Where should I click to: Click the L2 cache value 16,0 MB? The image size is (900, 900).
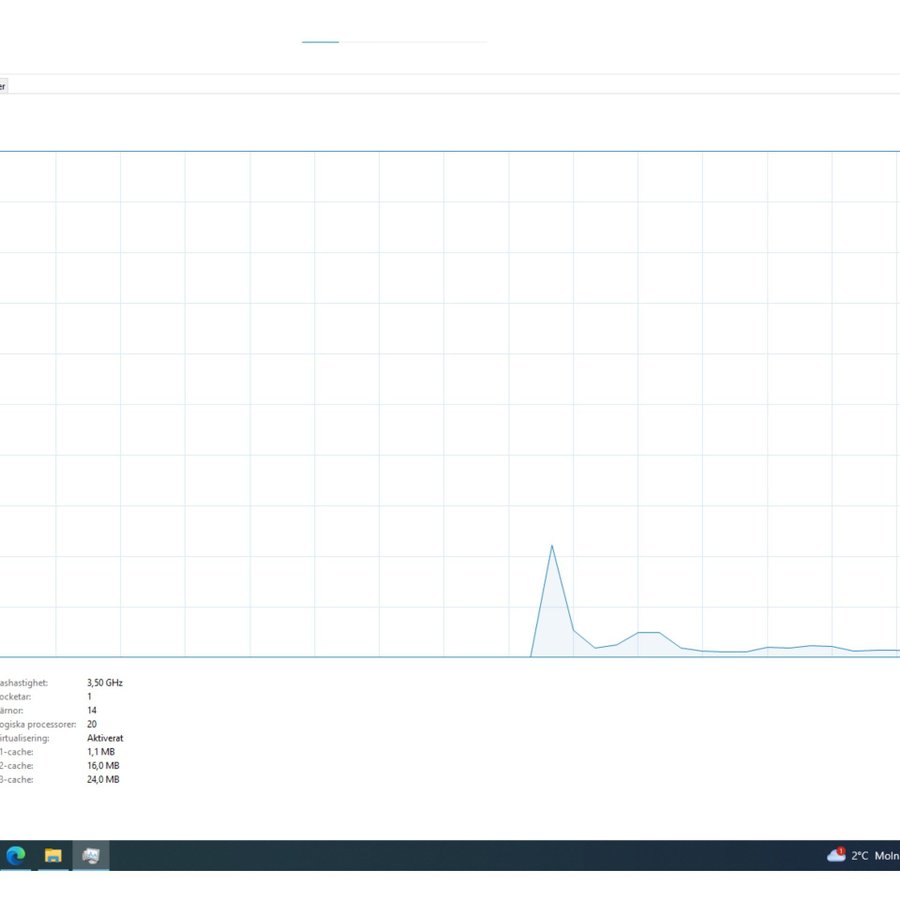(x=103, y=766)
